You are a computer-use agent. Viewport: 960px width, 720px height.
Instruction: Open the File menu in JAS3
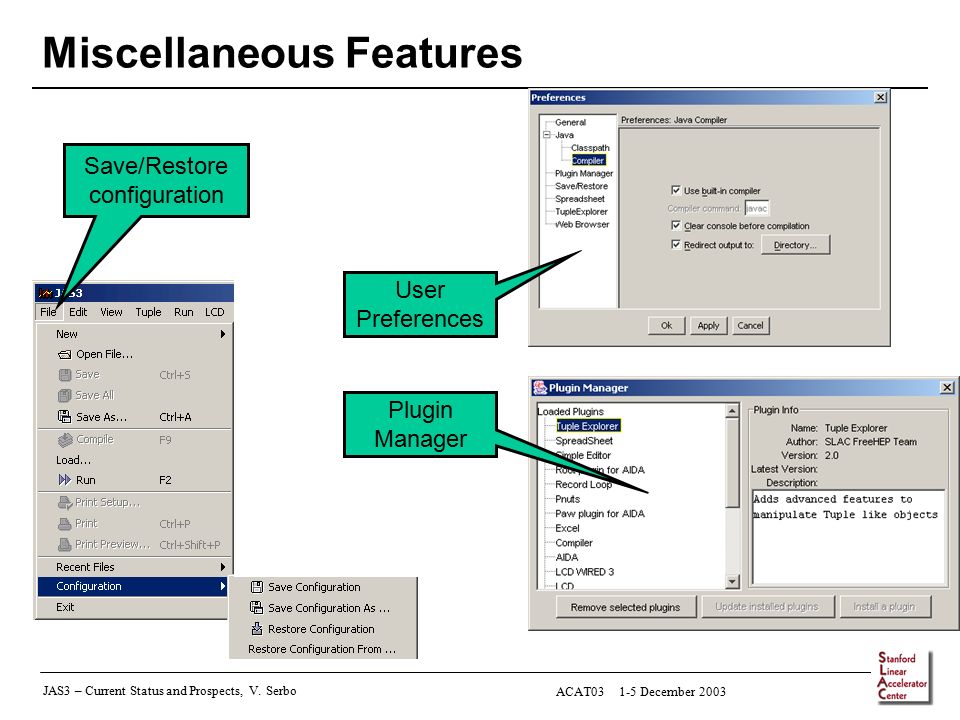[48, 312]
